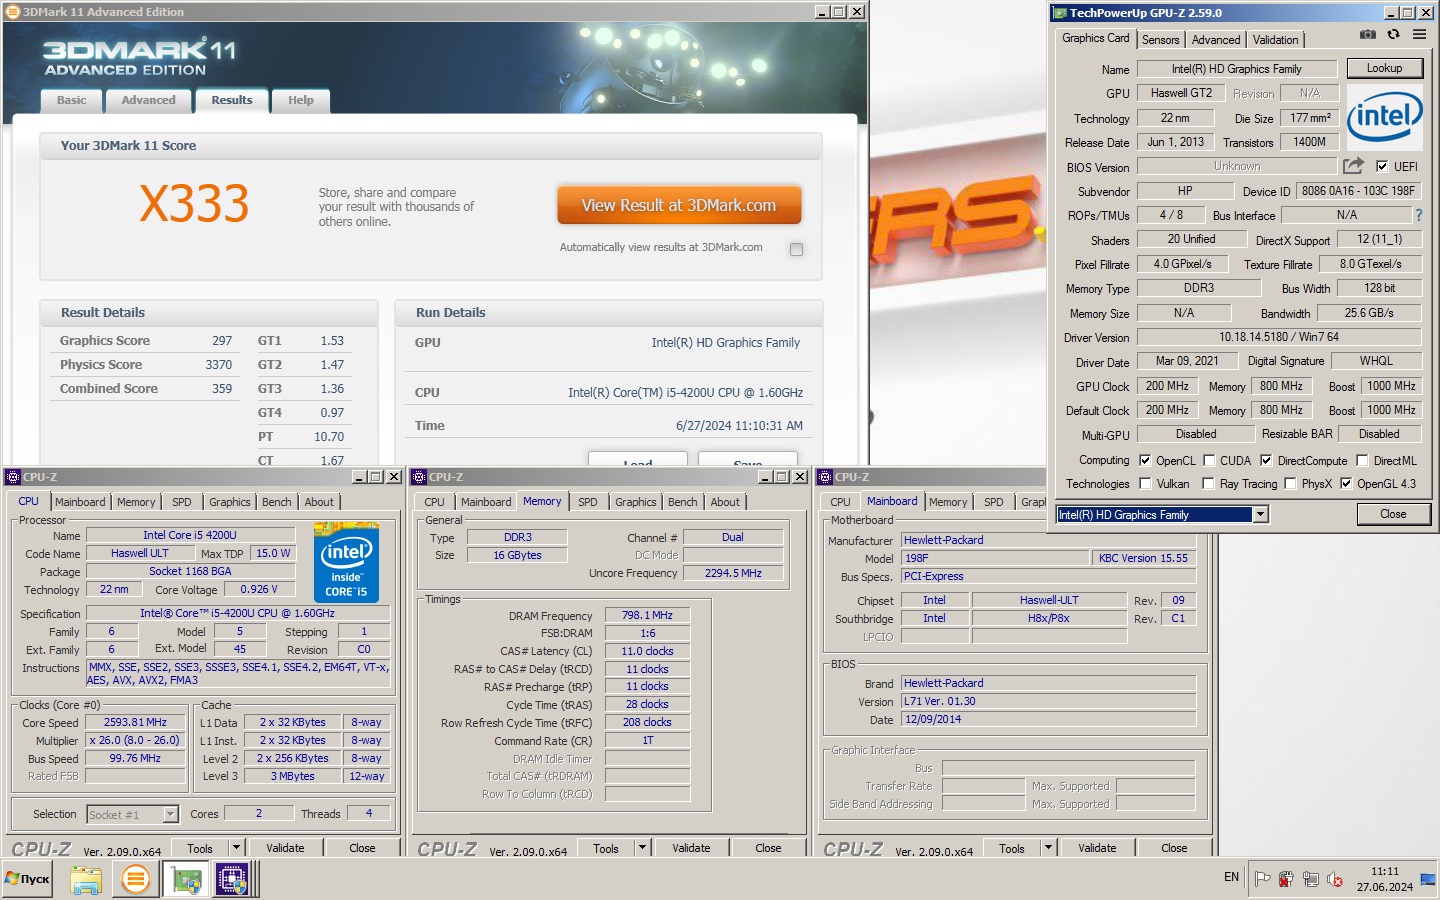Open Bench tab in Memory CPU-Z window
Screen dimensions: 1440x900
683,502
